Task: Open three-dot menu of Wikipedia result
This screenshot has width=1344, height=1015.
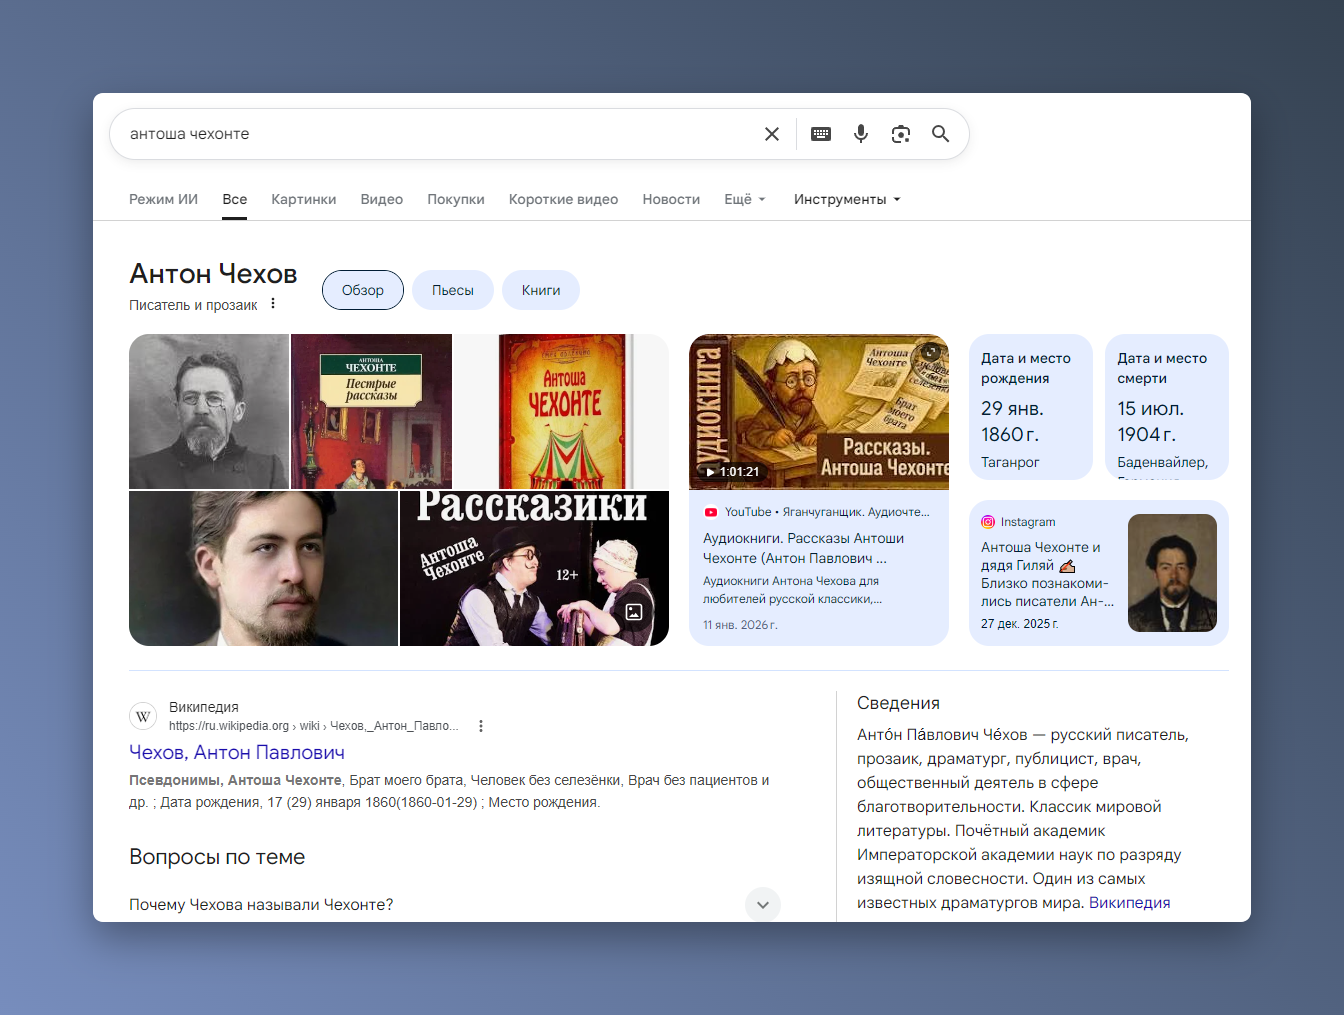Action: coord(481,726)
